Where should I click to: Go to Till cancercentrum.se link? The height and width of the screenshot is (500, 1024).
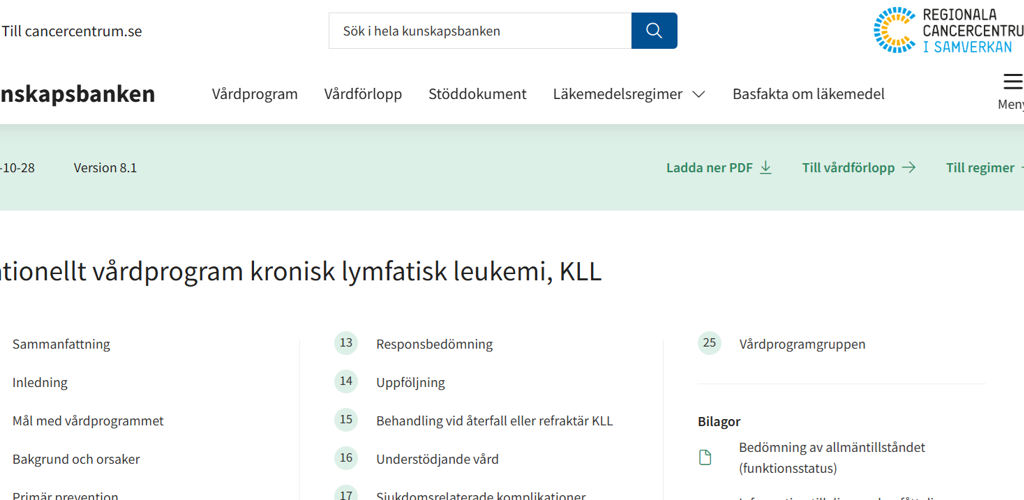pyautogui.click(x=71, y=31)
